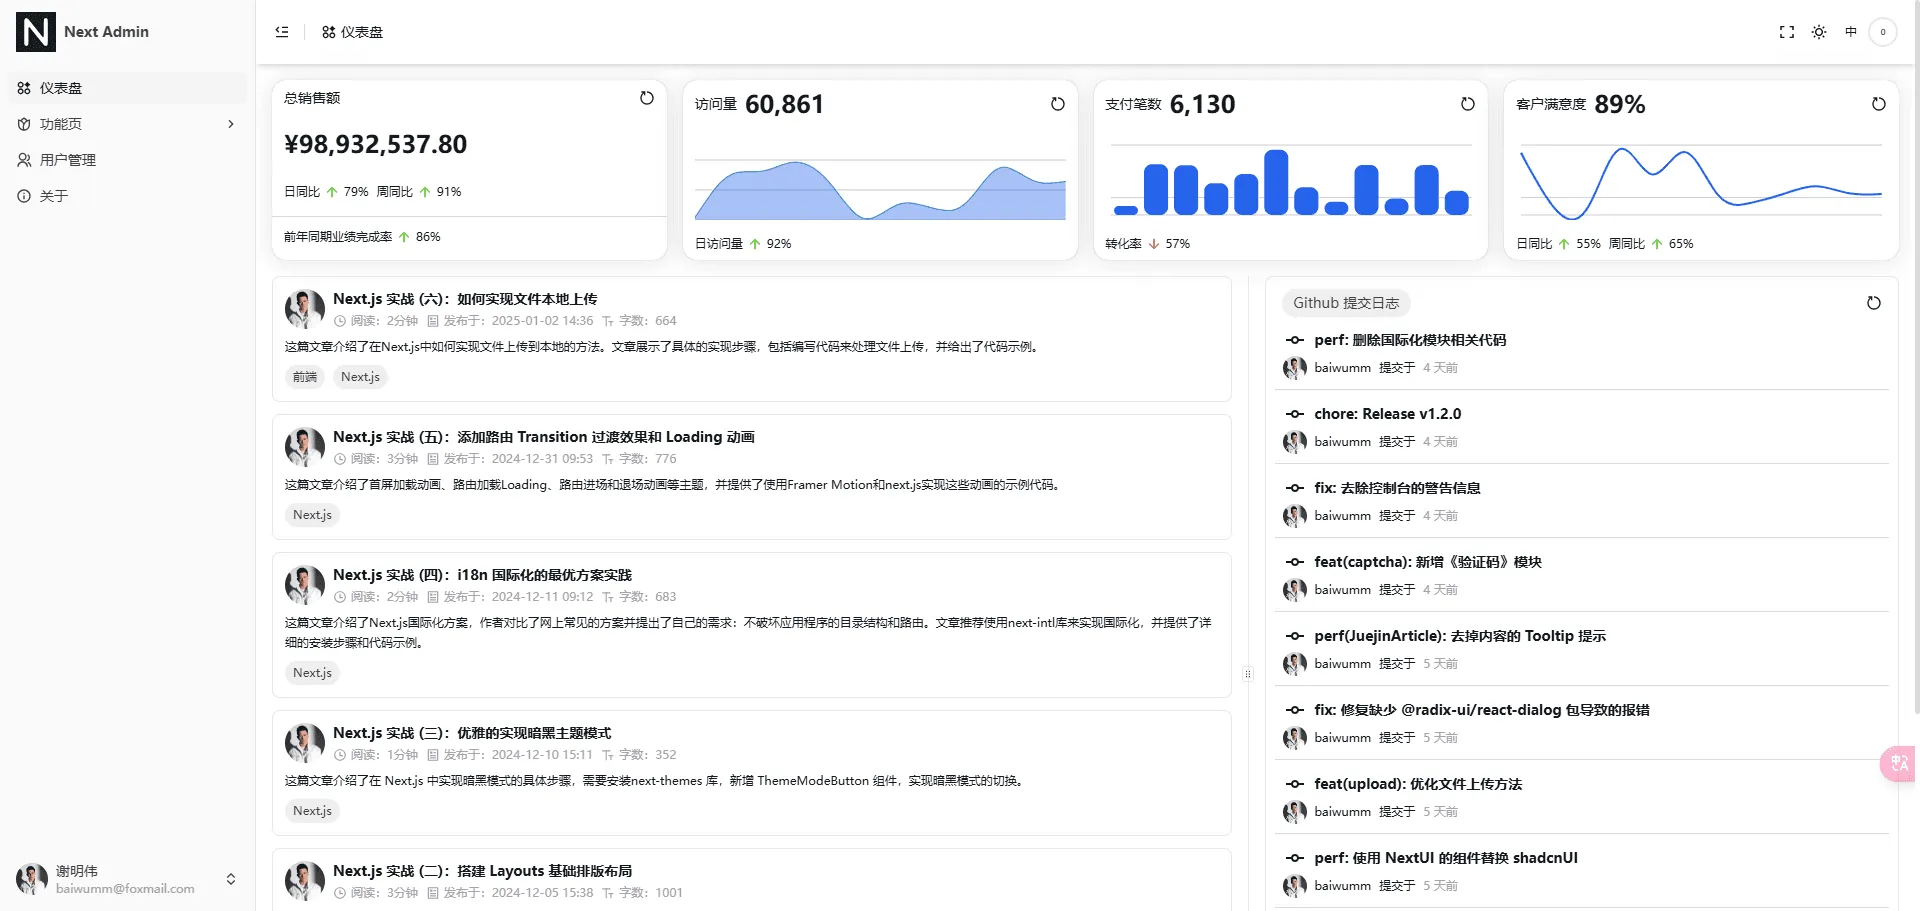Switch language with the 中 icon
The width and height of the screenshot is (1920, 911).
1851,32
